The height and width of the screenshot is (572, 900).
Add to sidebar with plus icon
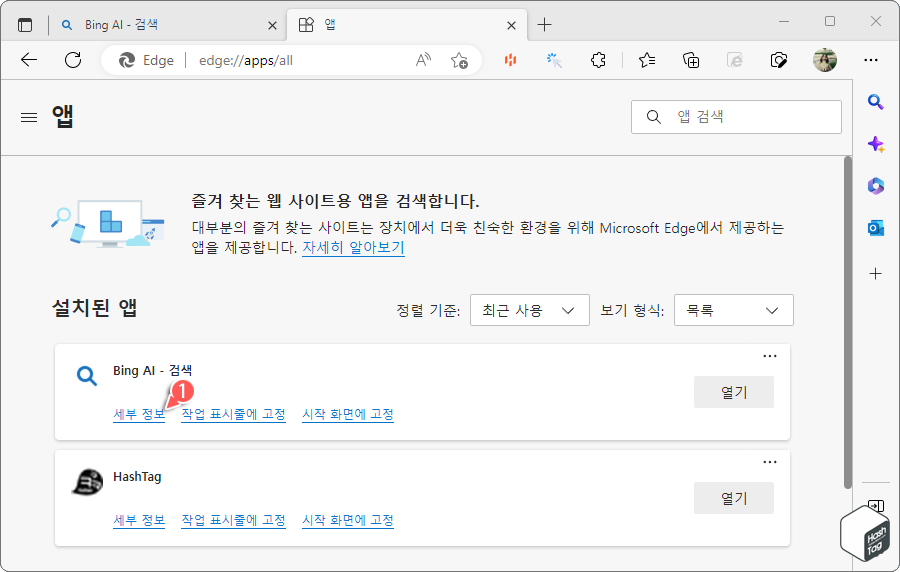pyautogui.click(x=875, y=274)
